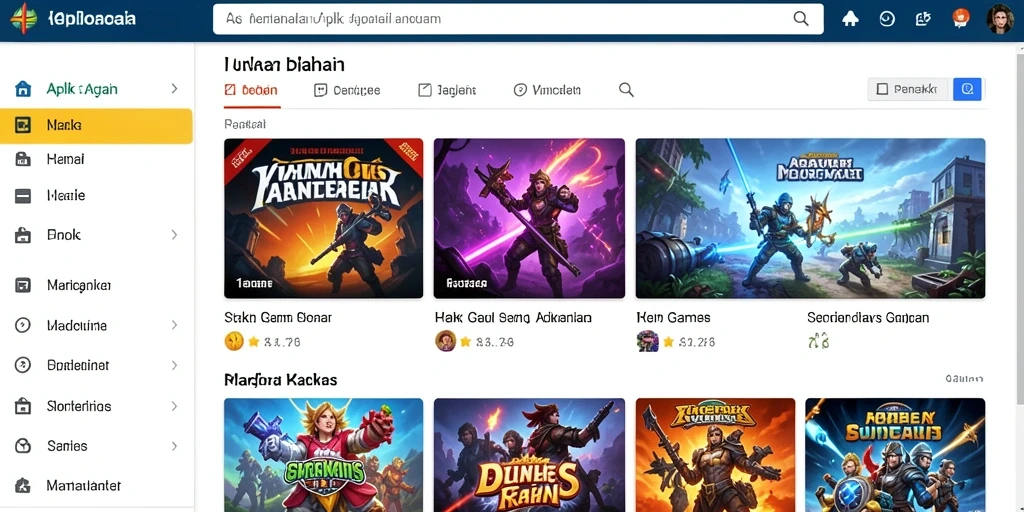Expand the Aplk Agan sidebar chevron
The width and height of the screenshot is (1024, 512).
click(x=174, y=88)
